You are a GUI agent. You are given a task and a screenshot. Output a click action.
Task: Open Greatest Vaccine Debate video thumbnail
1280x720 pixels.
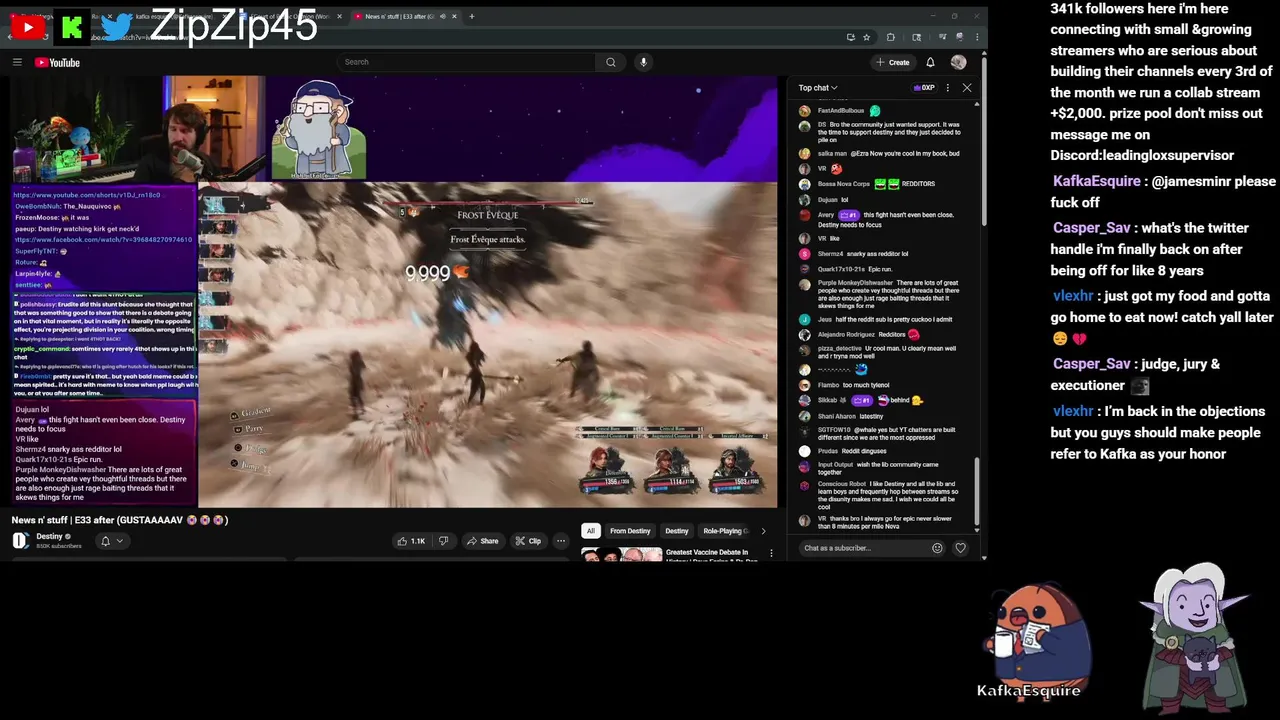coord(621,554)
